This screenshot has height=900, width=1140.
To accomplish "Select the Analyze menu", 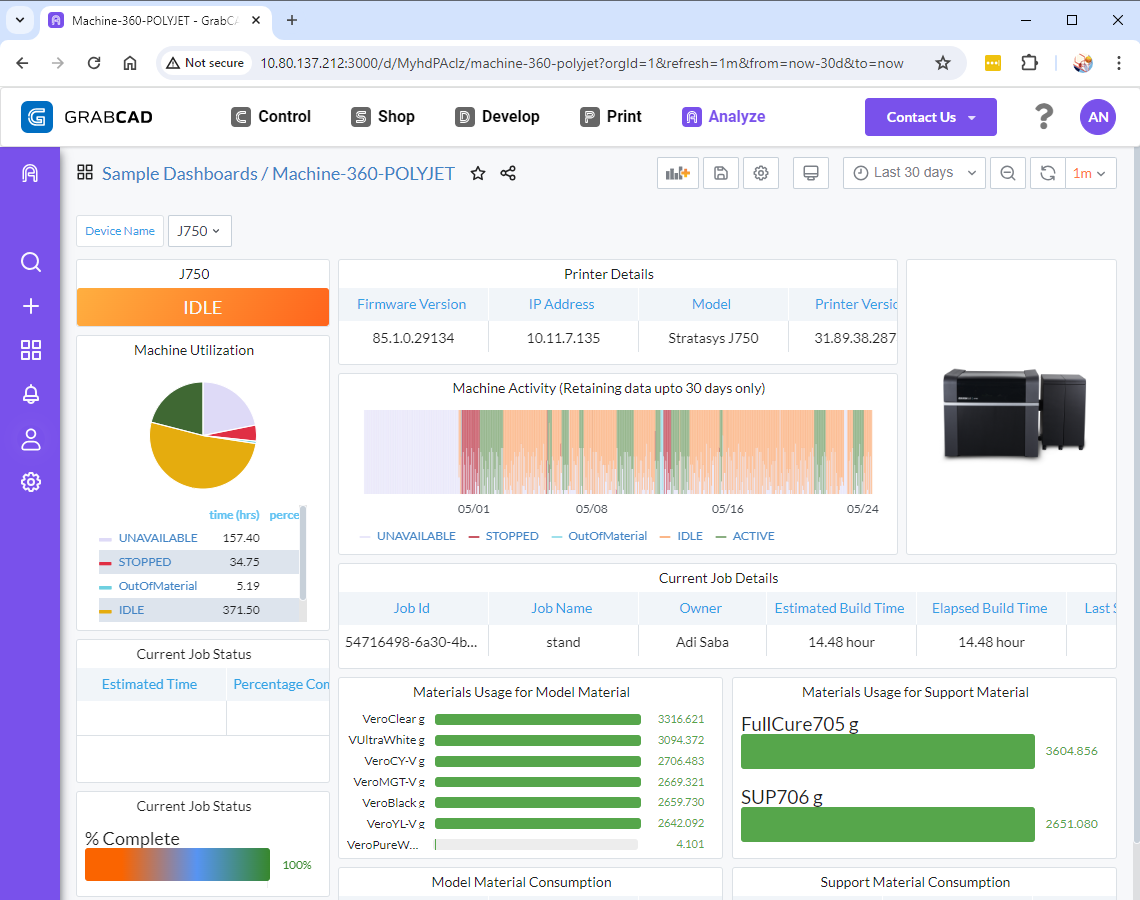I will point(723,116).
